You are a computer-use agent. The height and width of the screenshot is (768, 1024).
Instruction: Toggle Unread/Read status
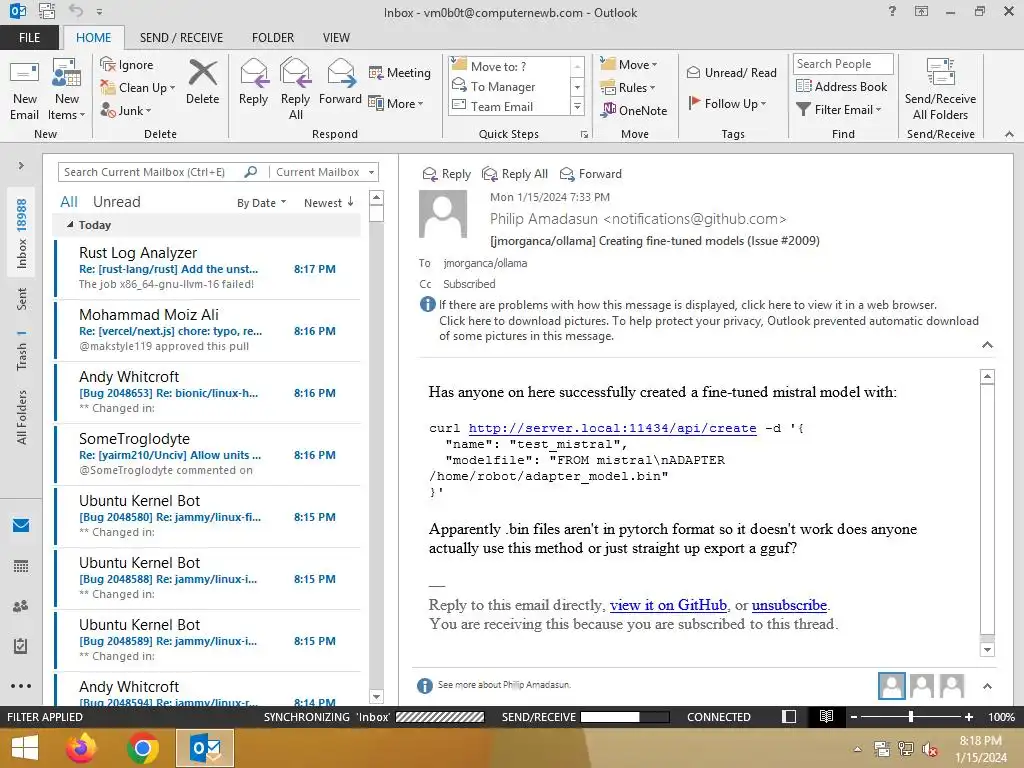click(x=731, y=72)
